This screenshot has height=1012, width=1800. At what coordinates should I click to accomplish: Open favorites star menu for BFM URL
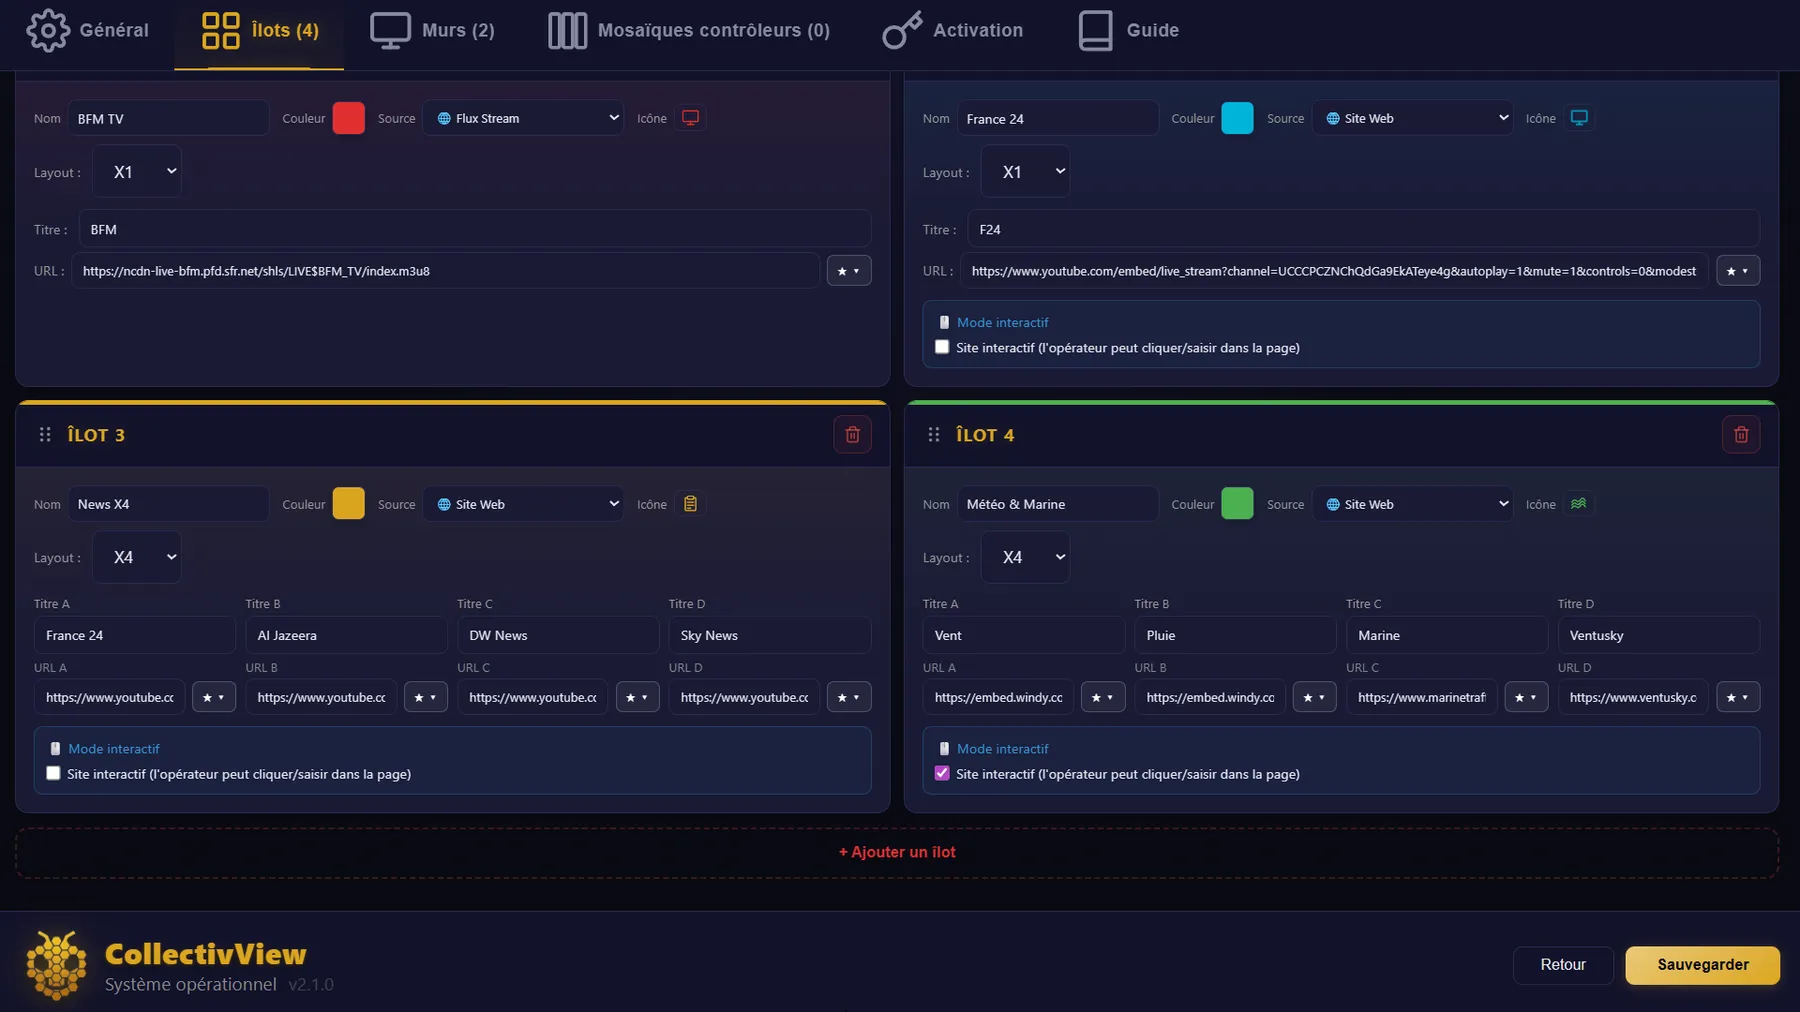pyautogui.click(x=849, y=271)
